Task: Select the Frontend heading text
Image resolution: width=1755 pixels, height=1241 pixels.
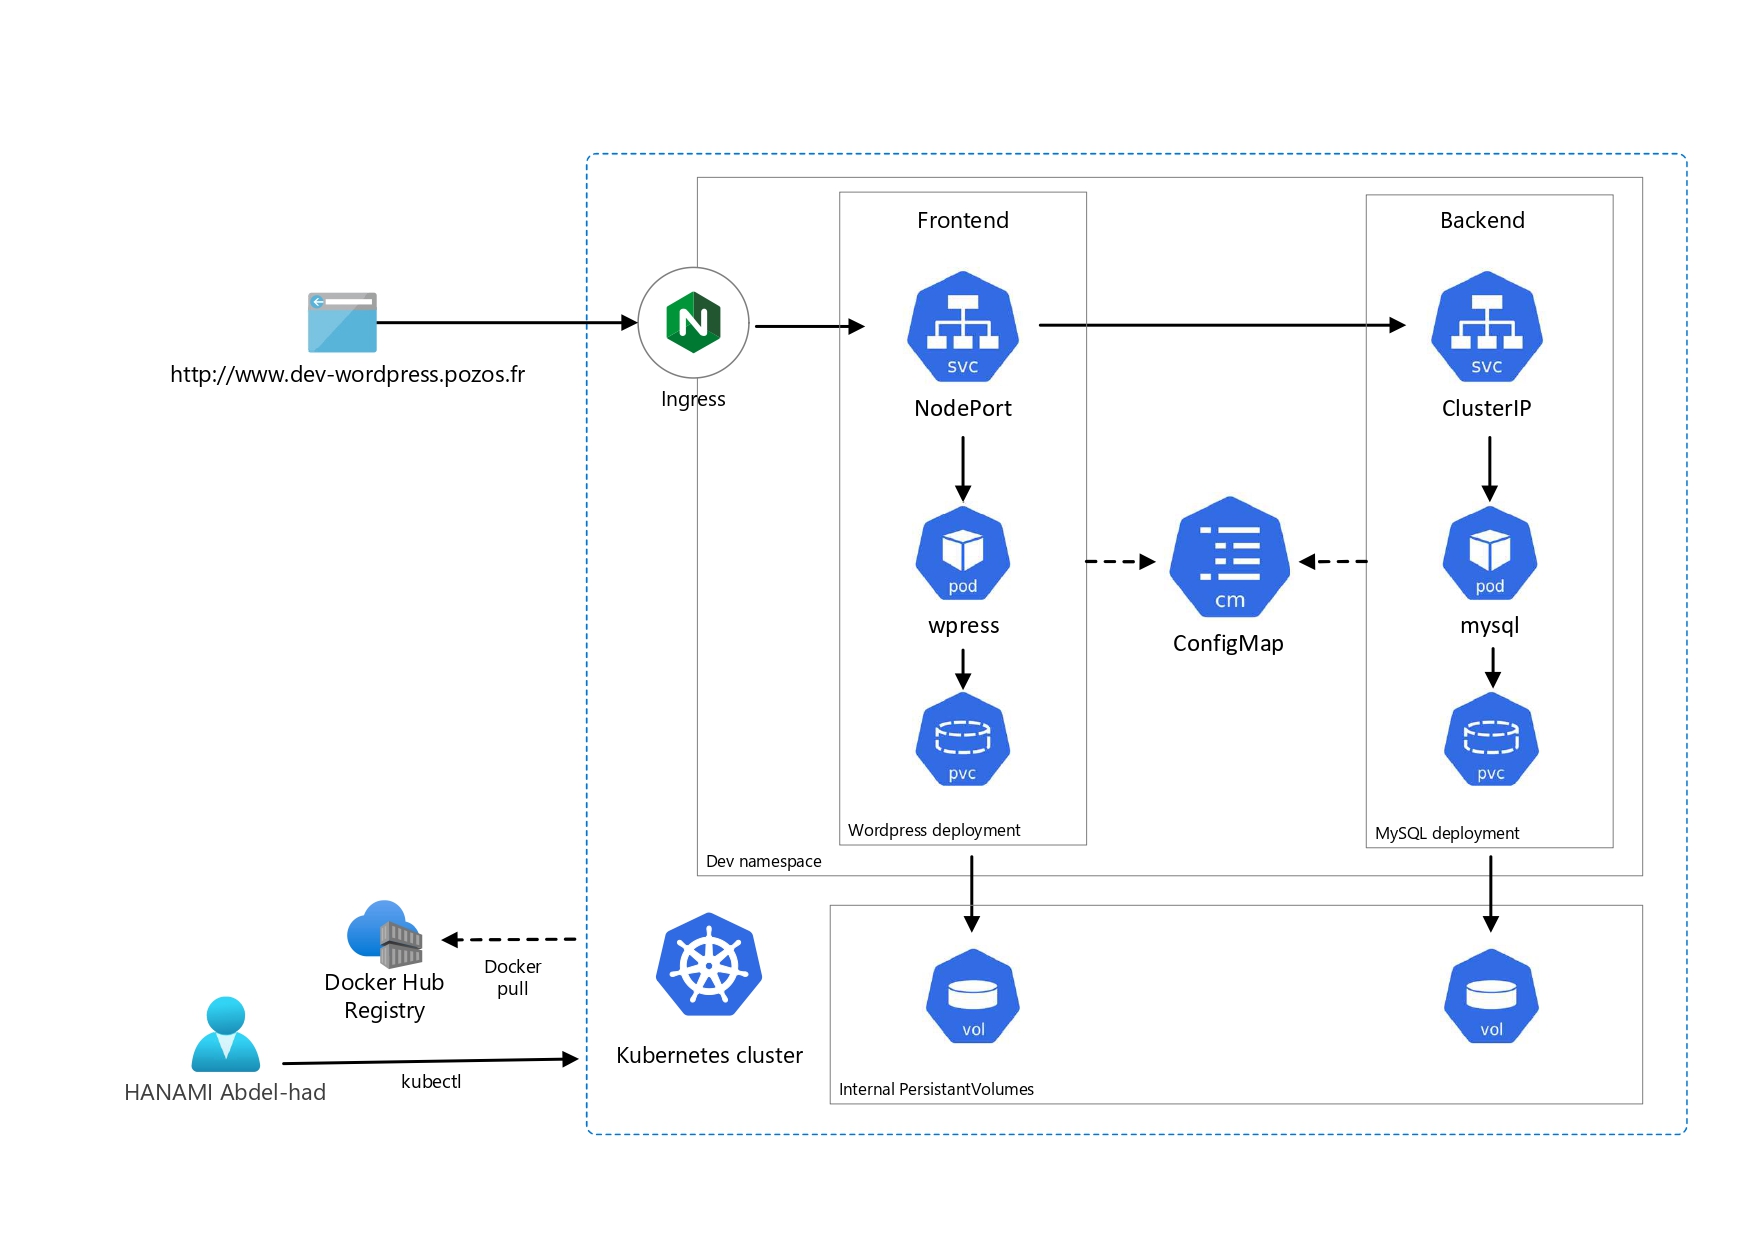Action: pyautogui.click(x=963, y=220)
